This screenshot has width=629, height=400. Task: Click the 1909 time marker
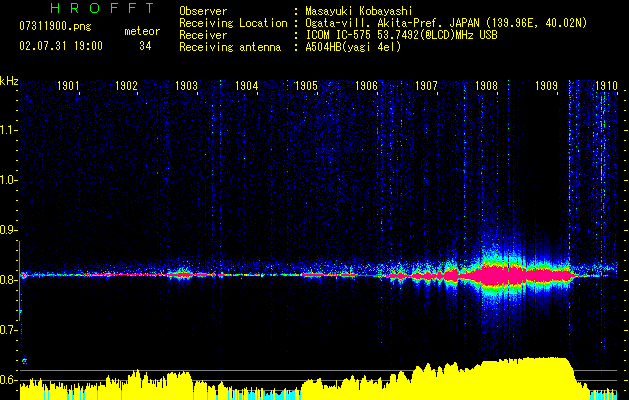click(546, 85)
